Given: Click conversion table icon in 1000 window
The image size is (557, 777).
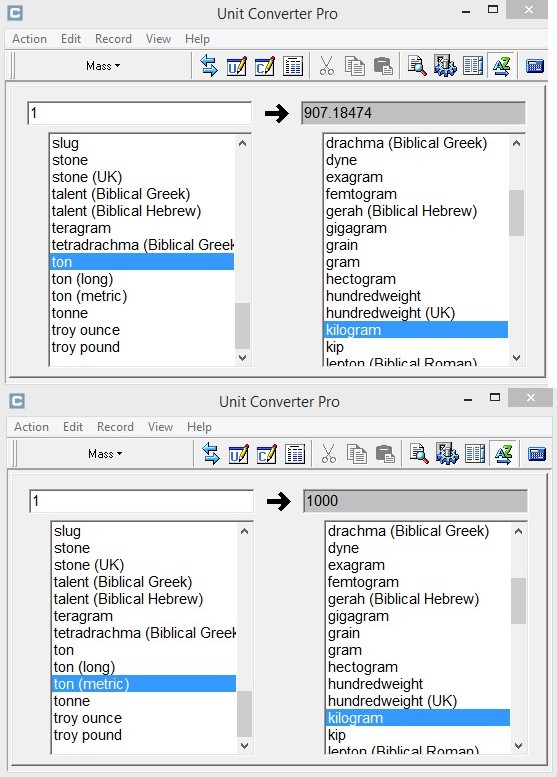Looking at the screenshot, I should (x=295, y=454).
